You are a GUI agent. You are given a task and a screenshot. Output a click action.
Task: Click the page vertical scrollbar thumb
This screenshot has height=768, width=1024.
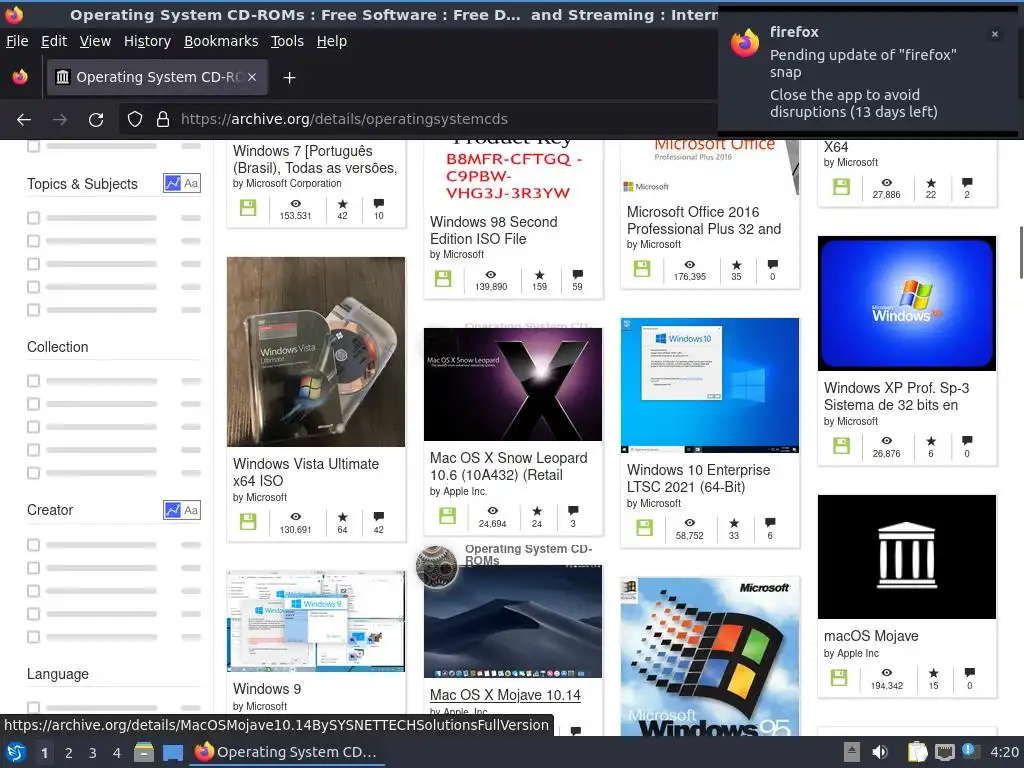pyautogui.click(x=1020, y=253)
